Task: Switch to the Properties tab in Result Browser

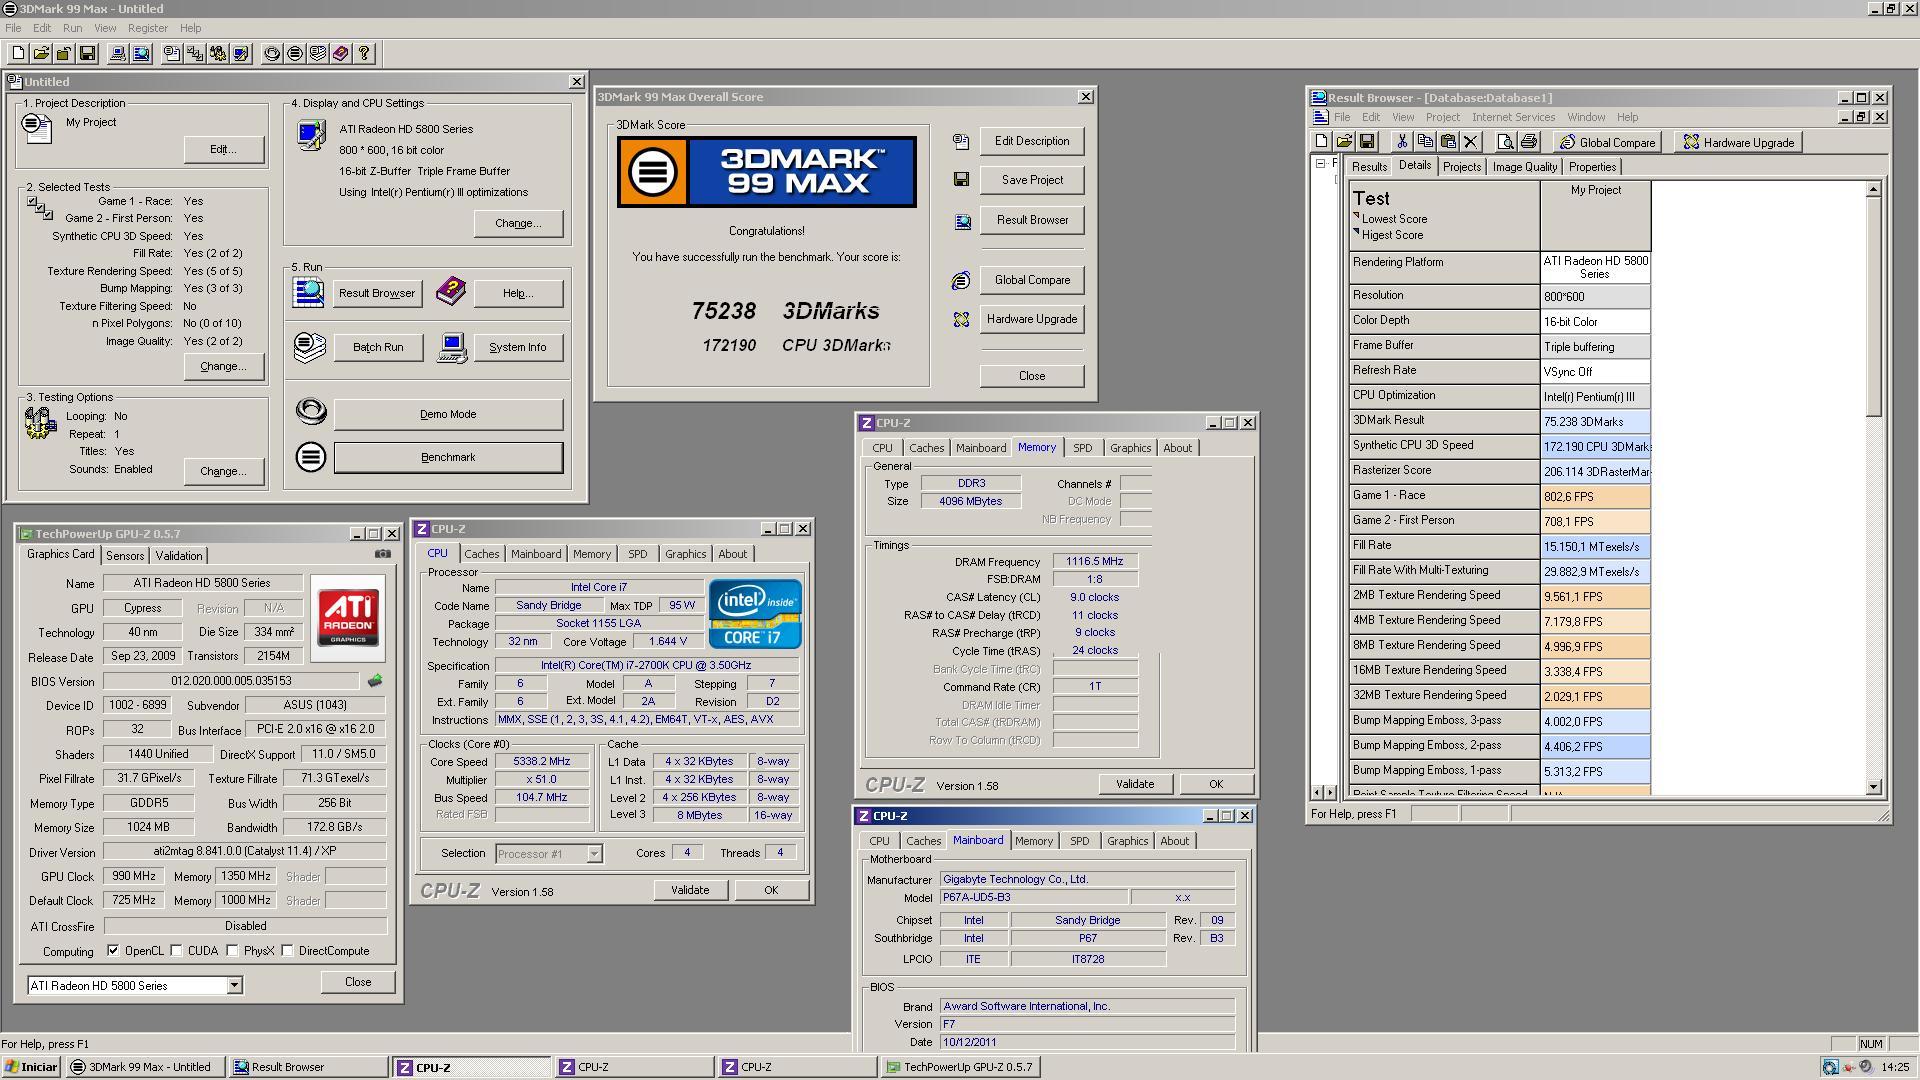Action: click(x=1592, y=167)
